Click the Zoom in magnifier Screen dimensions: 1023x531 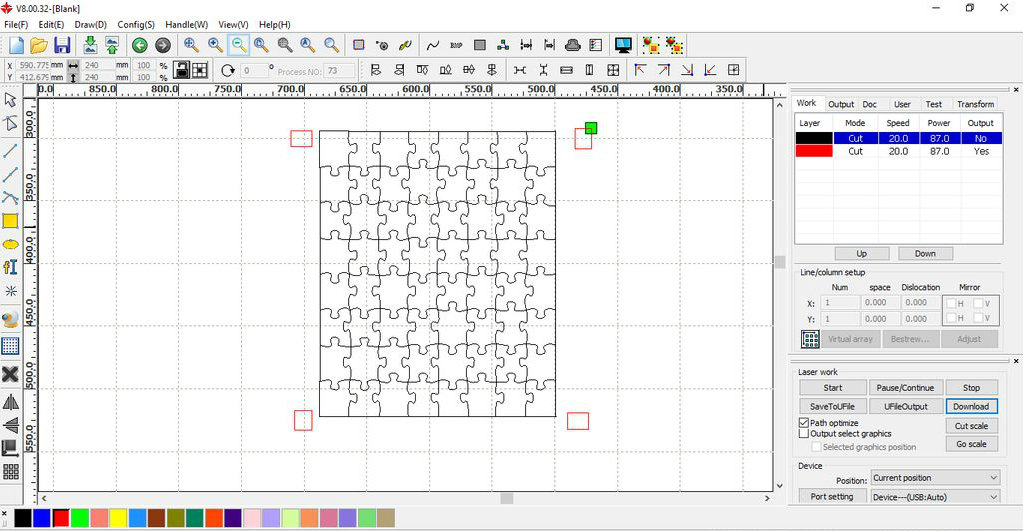coord(215,45)
